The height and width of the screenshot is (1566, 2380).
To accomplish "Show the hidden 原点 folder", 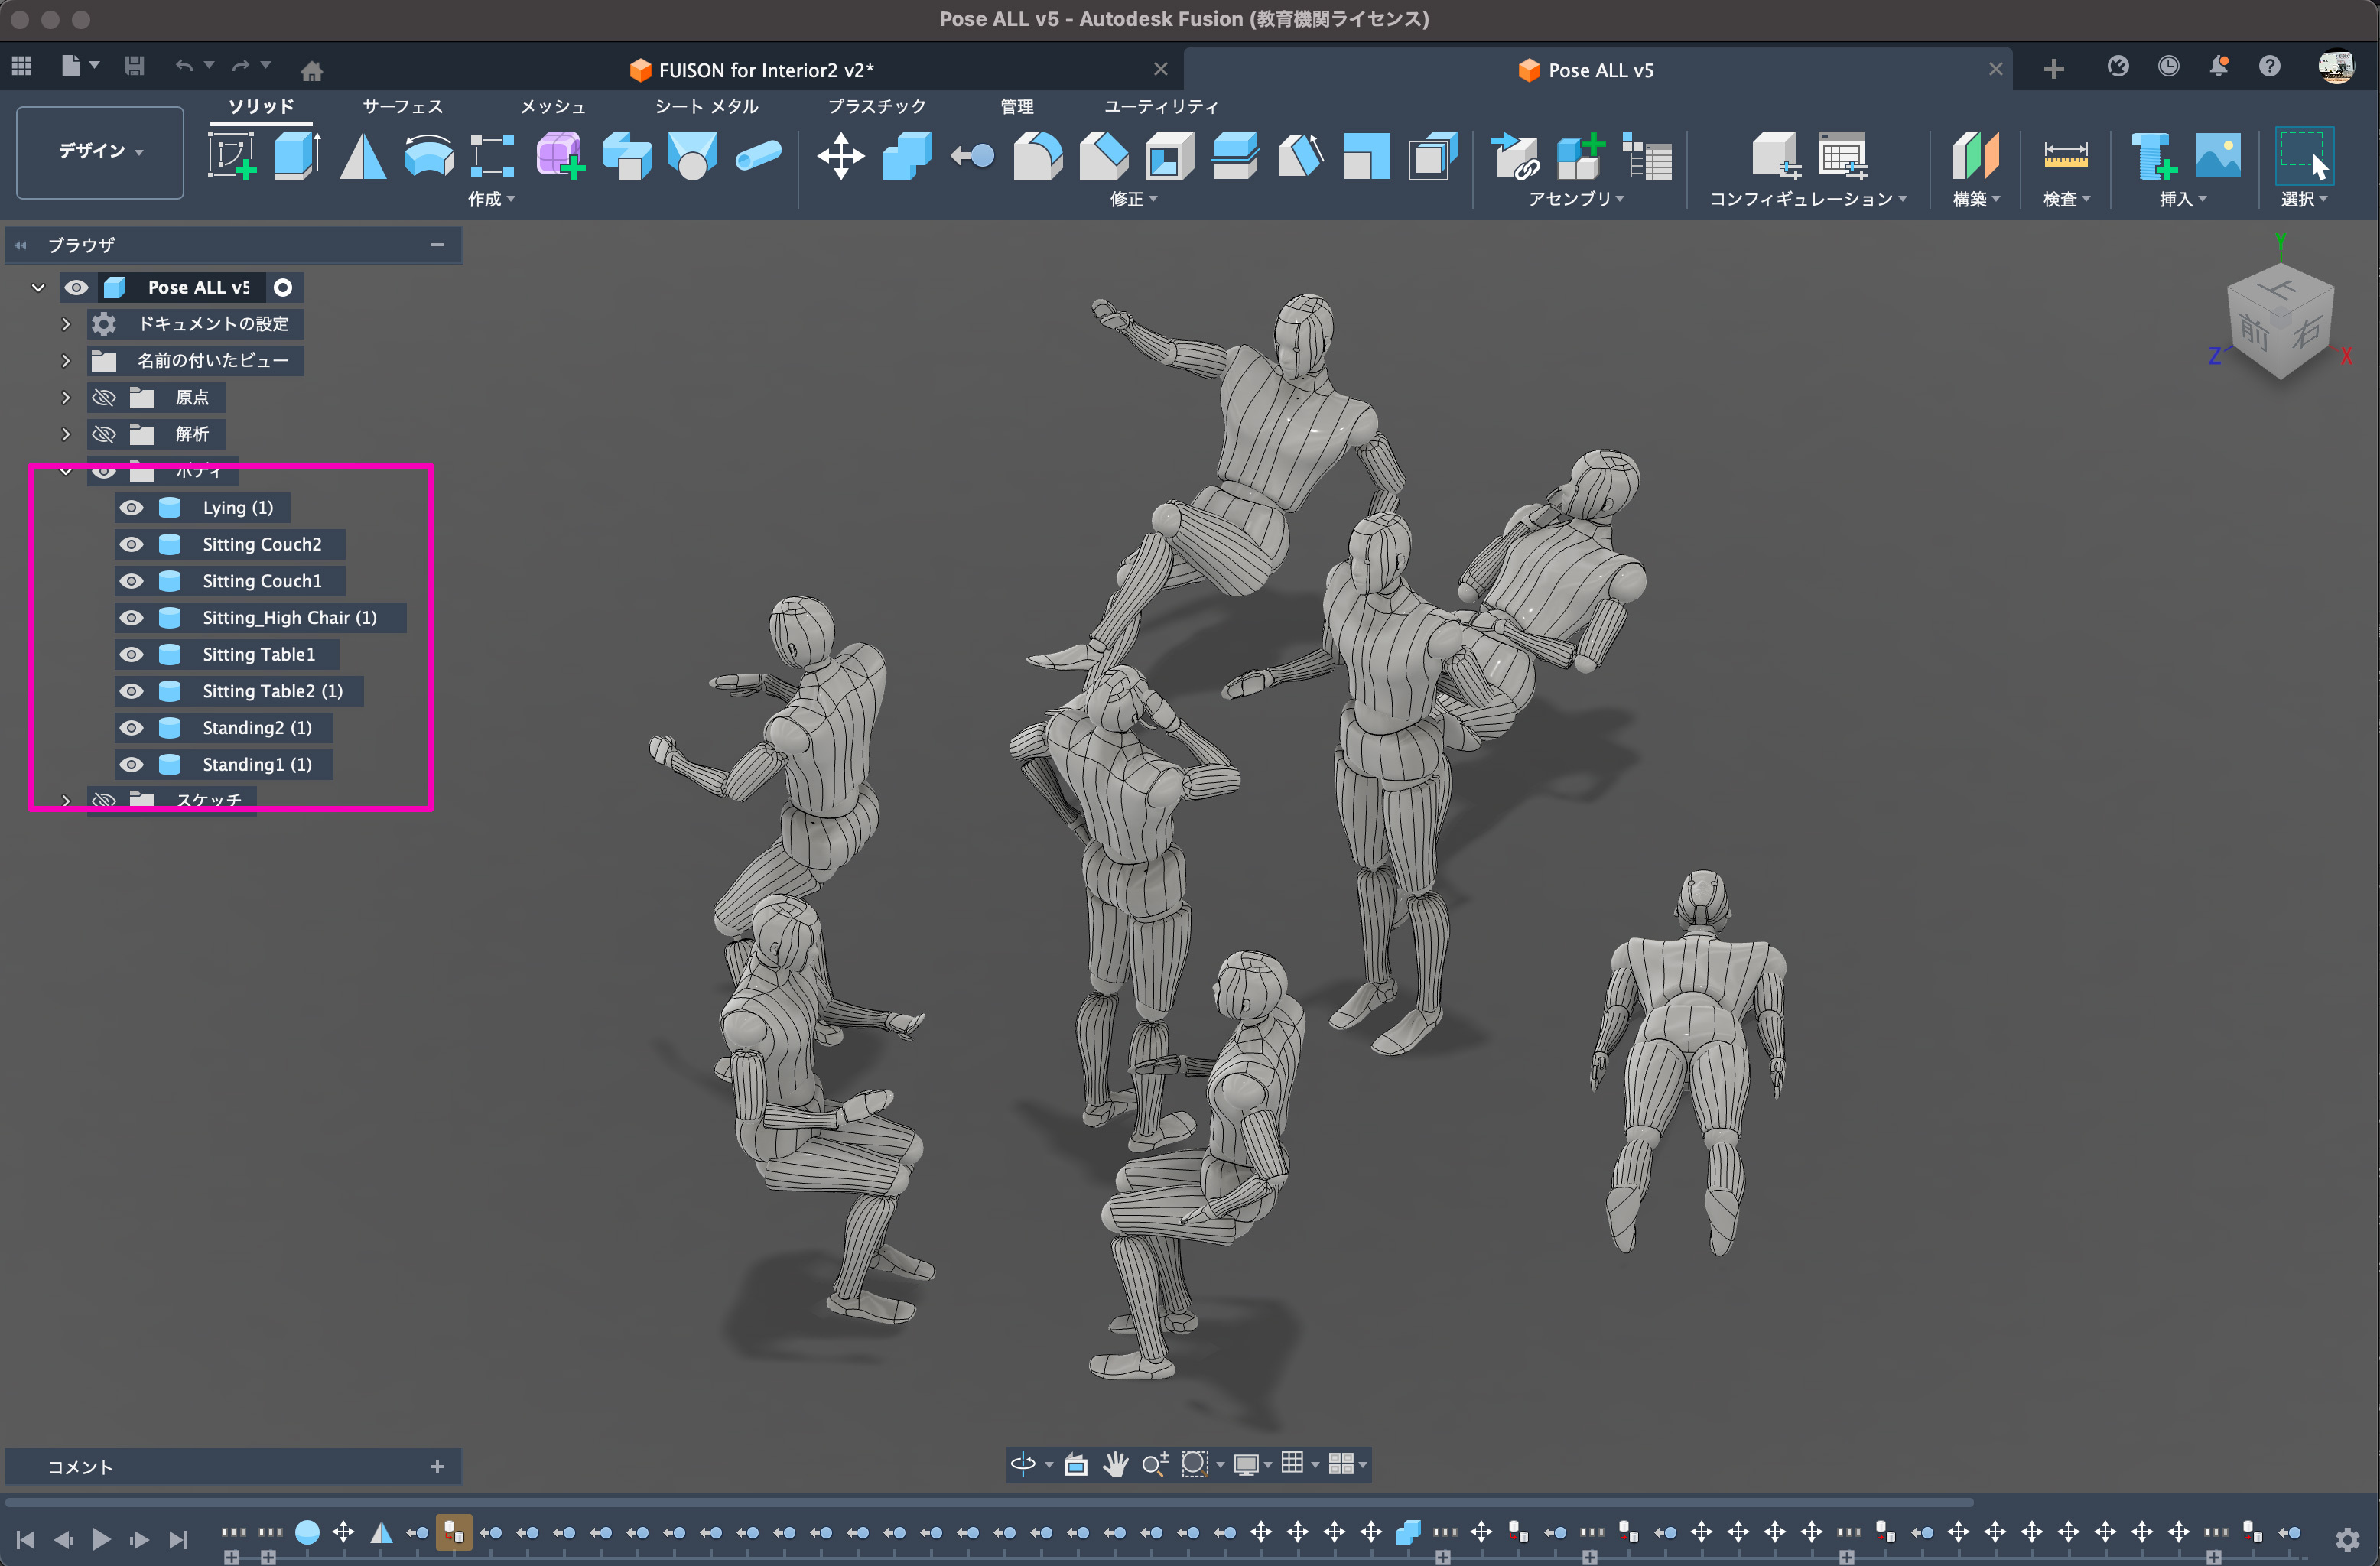I will pyautogui.click(x=103, y=398).
